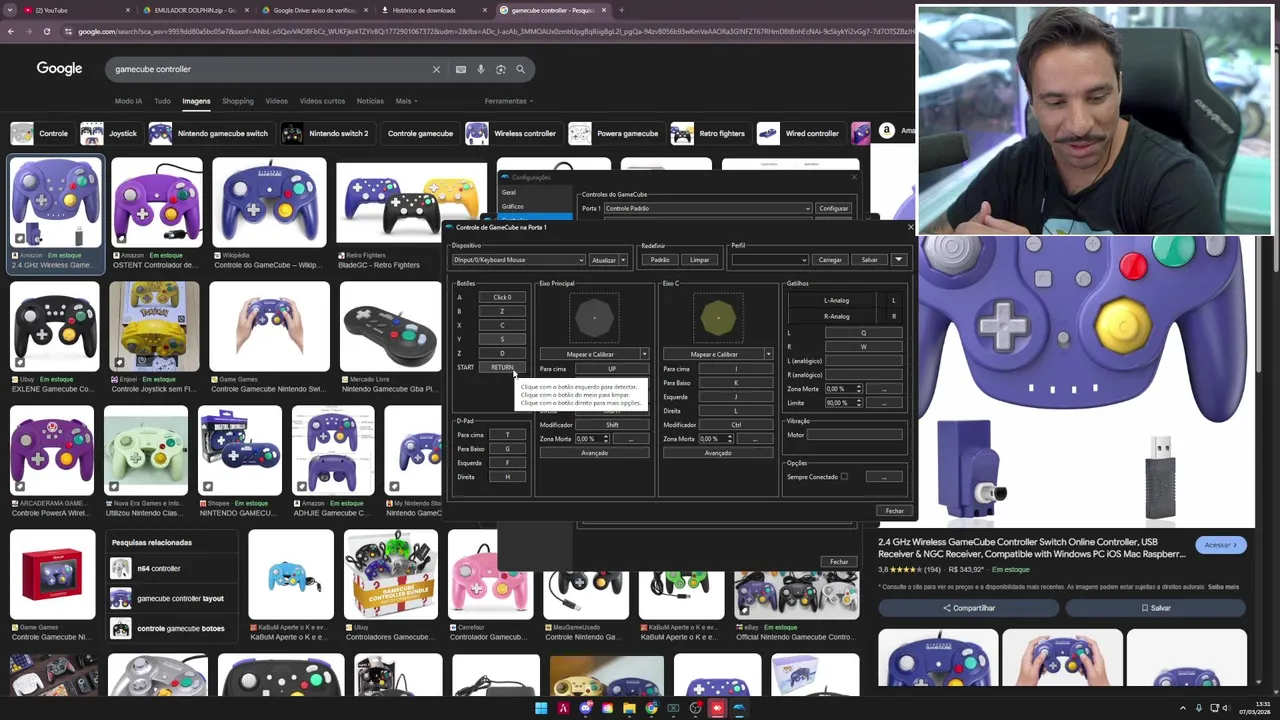This screenshot has height=720, width=1280.
Task: Click related search n64 controller
Action: (x=173, y=569)
